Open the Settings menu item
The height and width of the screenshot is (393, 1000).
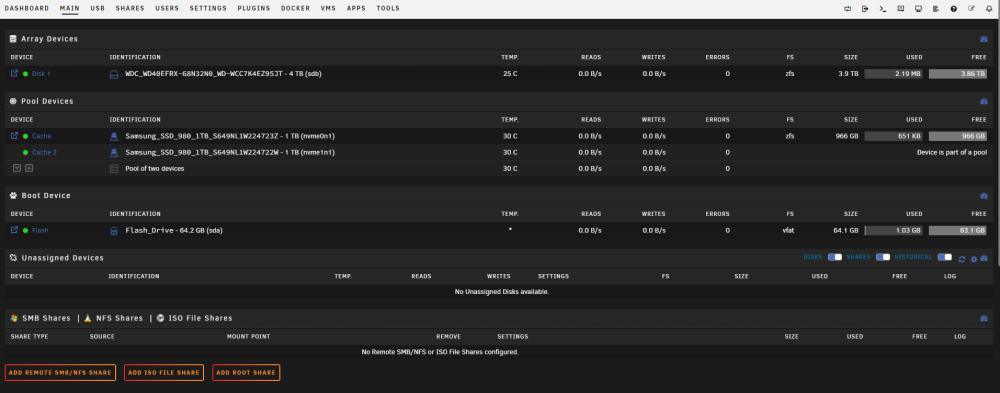208,8
